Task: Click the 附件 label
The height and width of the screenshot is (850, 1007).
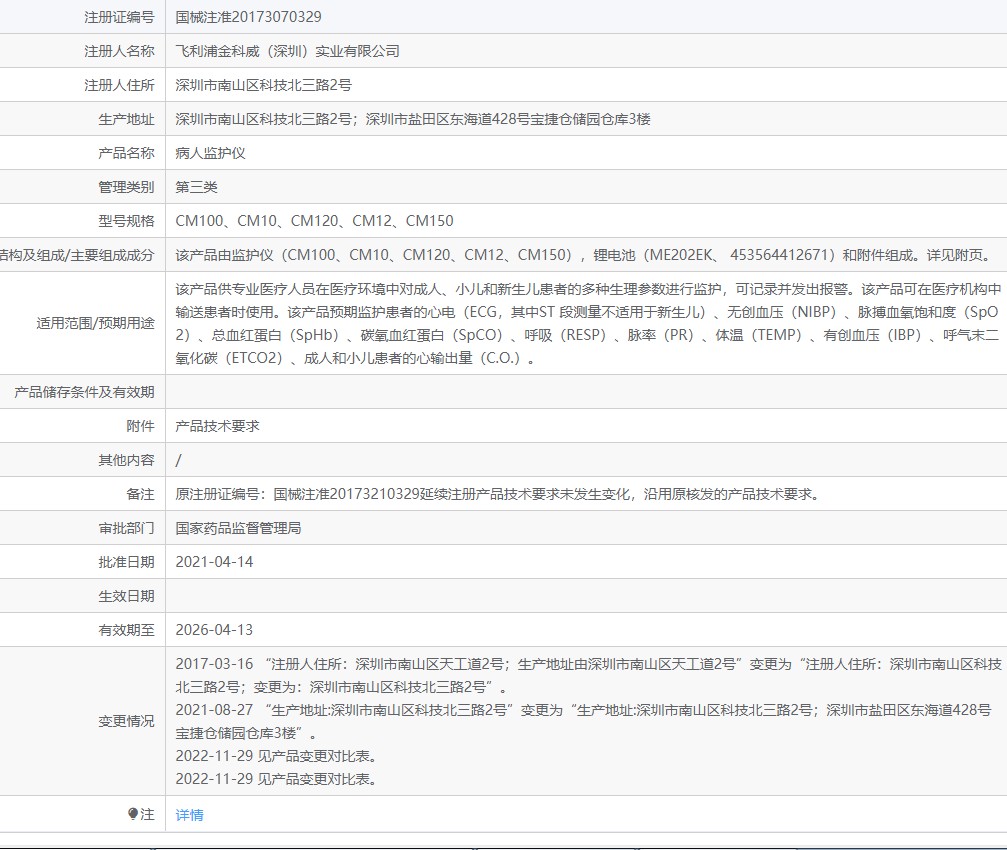Action: [141, 426]
